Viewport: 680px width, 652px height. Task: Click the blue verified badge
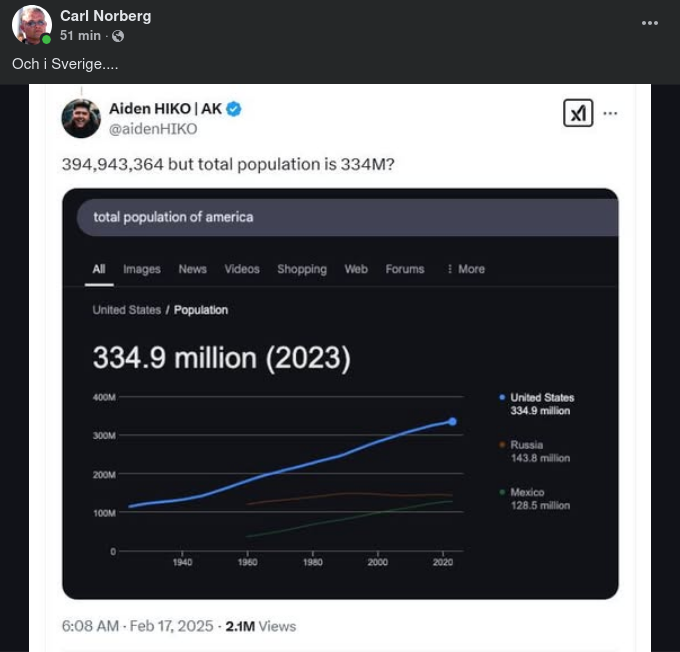(x=234, y=109)
